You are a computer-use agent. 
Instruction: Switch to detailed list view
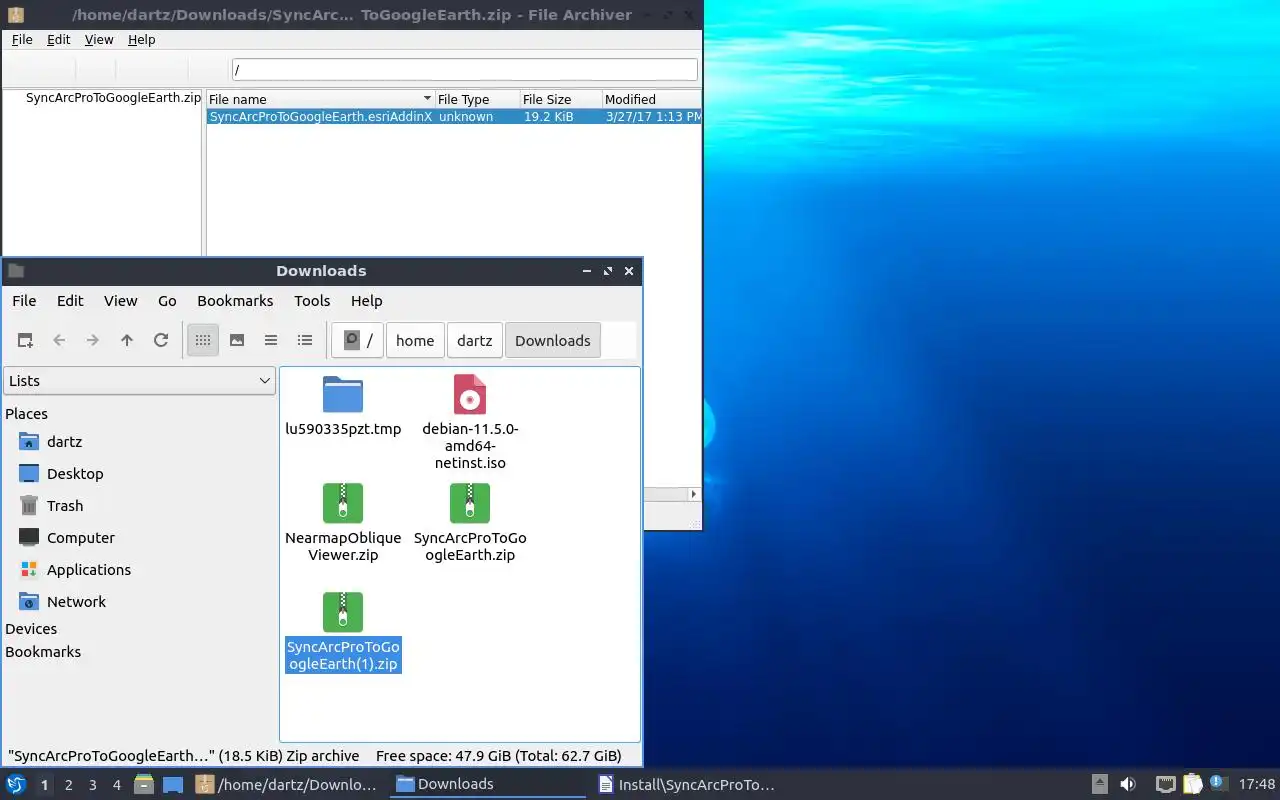click(x=305, y=340)
